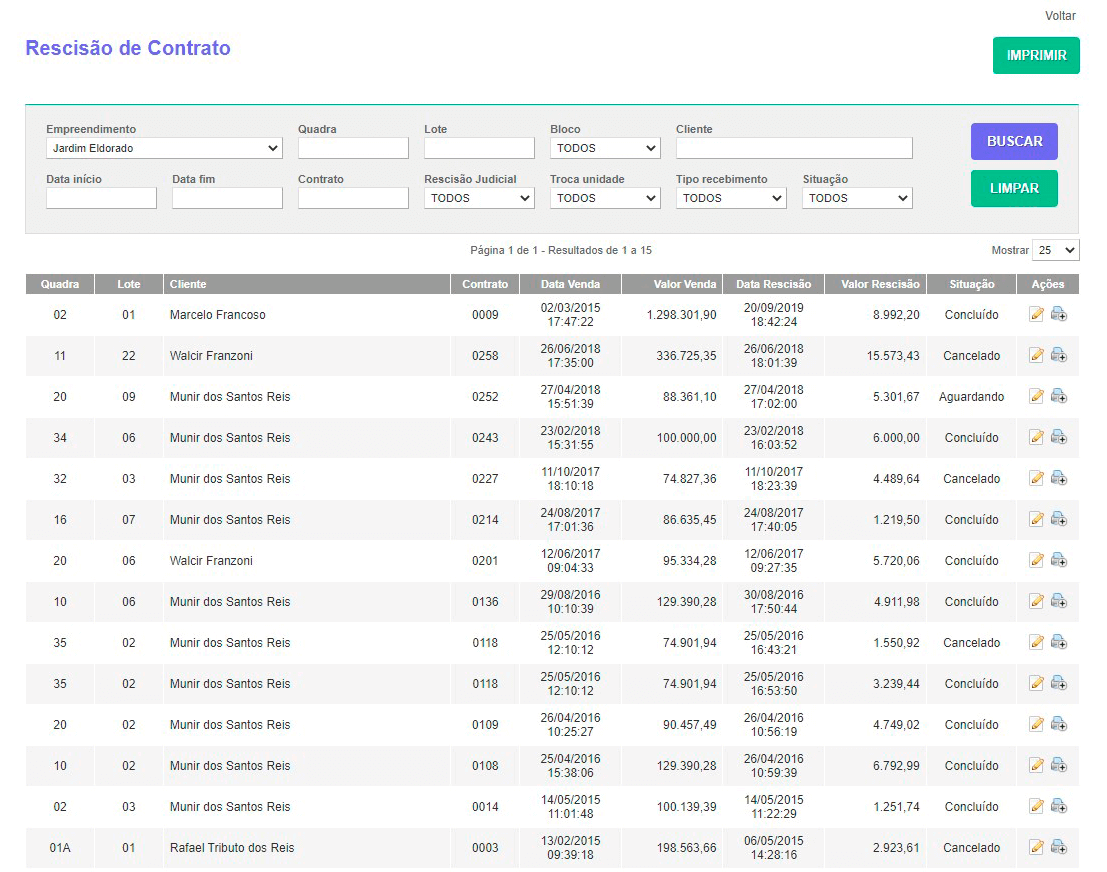1107x872 pixels.
Task: Click the print icon for contract 0258
Action: 1058,356
